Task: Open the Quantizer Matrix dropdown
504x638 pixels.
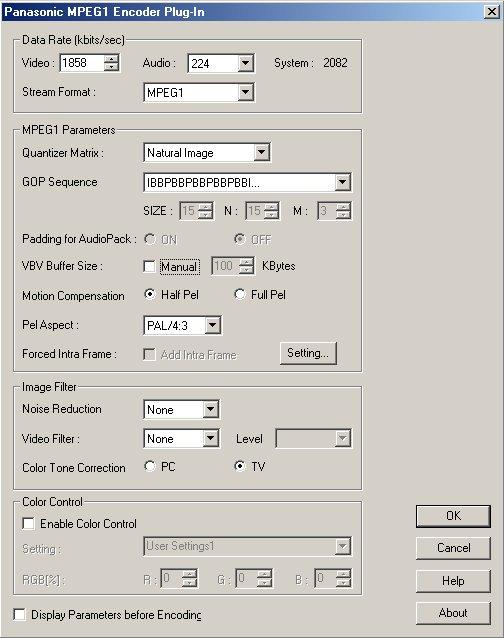Action: coord(262,153)
